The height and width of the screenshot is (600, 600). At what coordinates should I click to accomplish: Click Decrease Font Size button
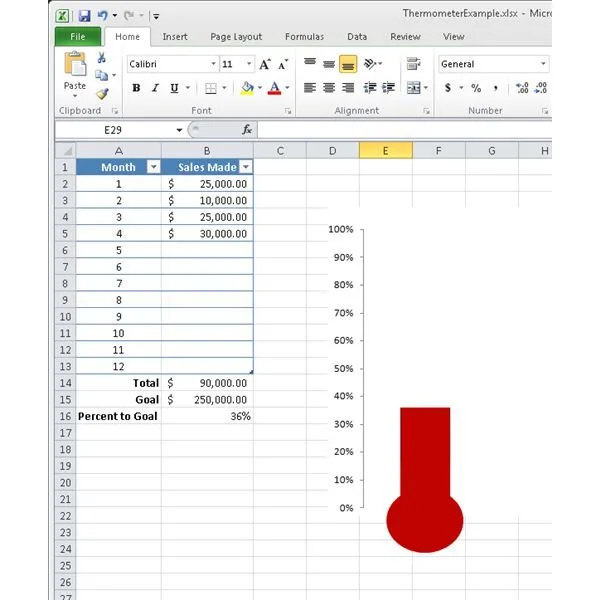coord(283,65)
